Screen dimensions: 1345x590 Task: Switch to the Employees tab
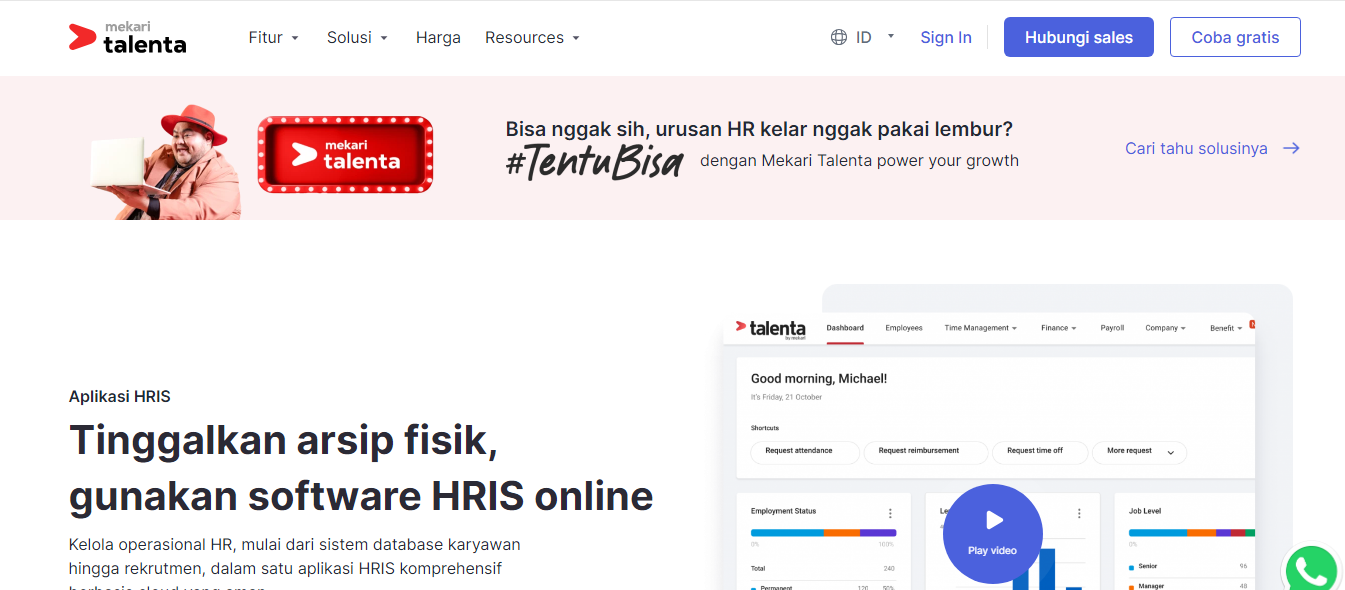(904, 328)
